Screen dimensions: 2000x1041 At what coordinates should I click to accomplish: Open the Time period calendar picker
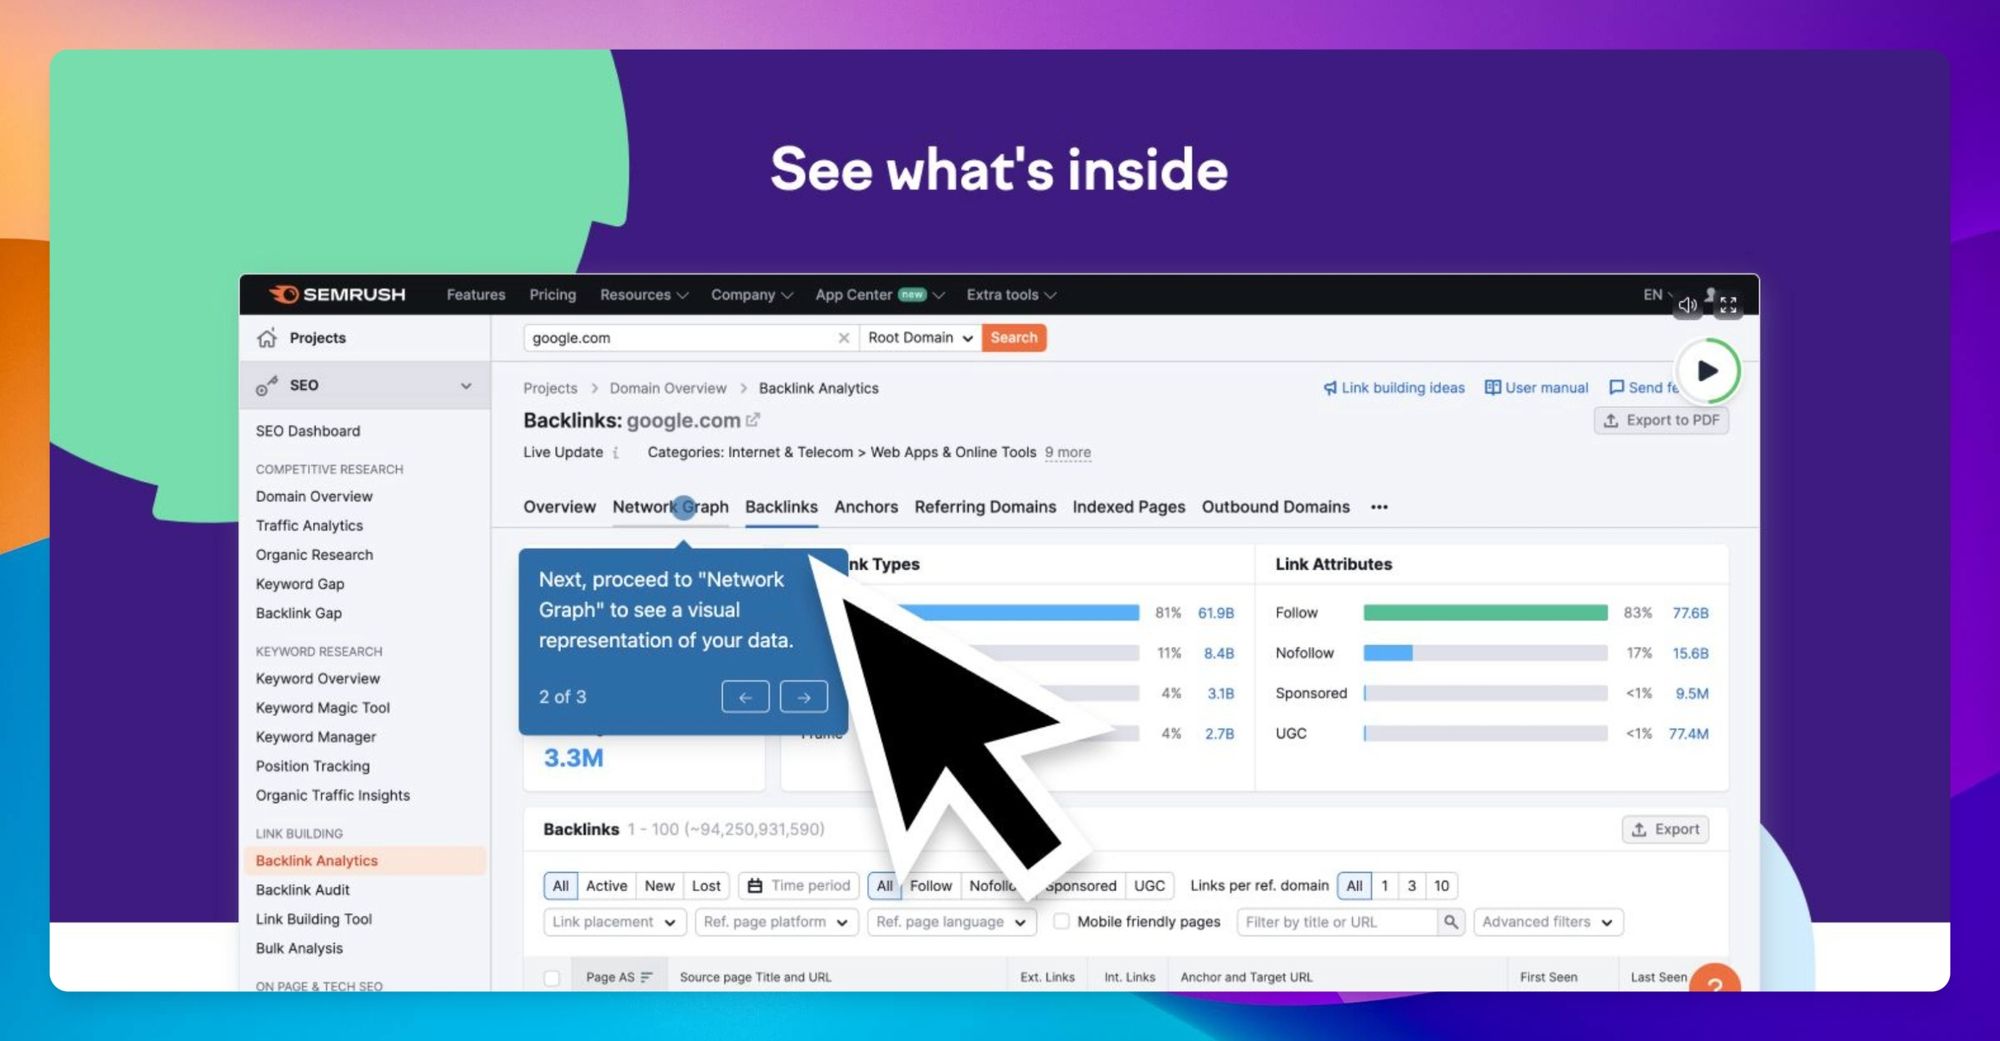point(798,886)
